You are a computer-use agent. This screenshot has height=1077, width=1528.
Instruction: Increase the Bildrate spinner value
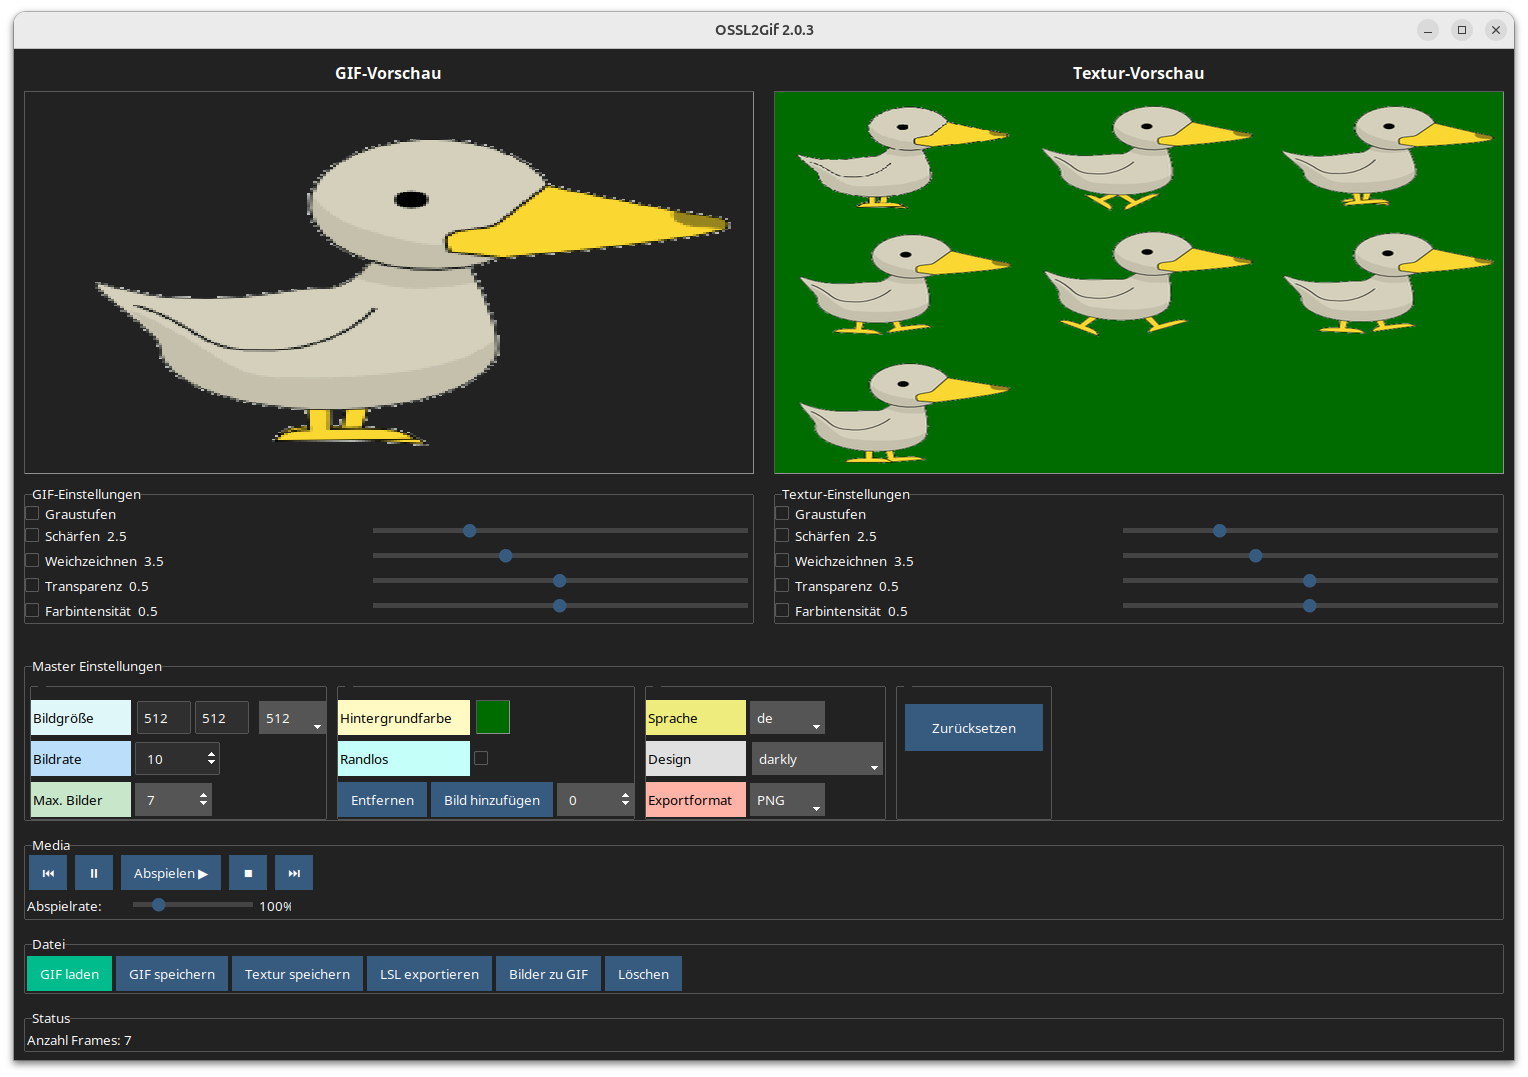click(211, 754)
